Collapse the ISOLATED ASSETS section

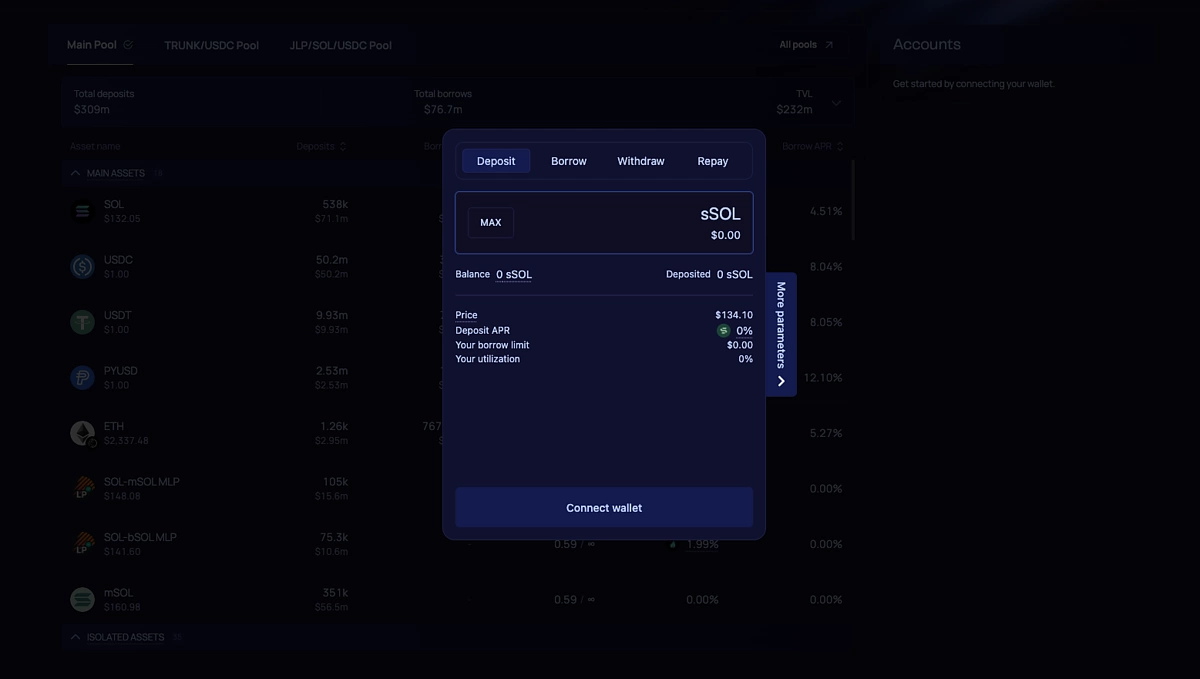pos(74,636)
